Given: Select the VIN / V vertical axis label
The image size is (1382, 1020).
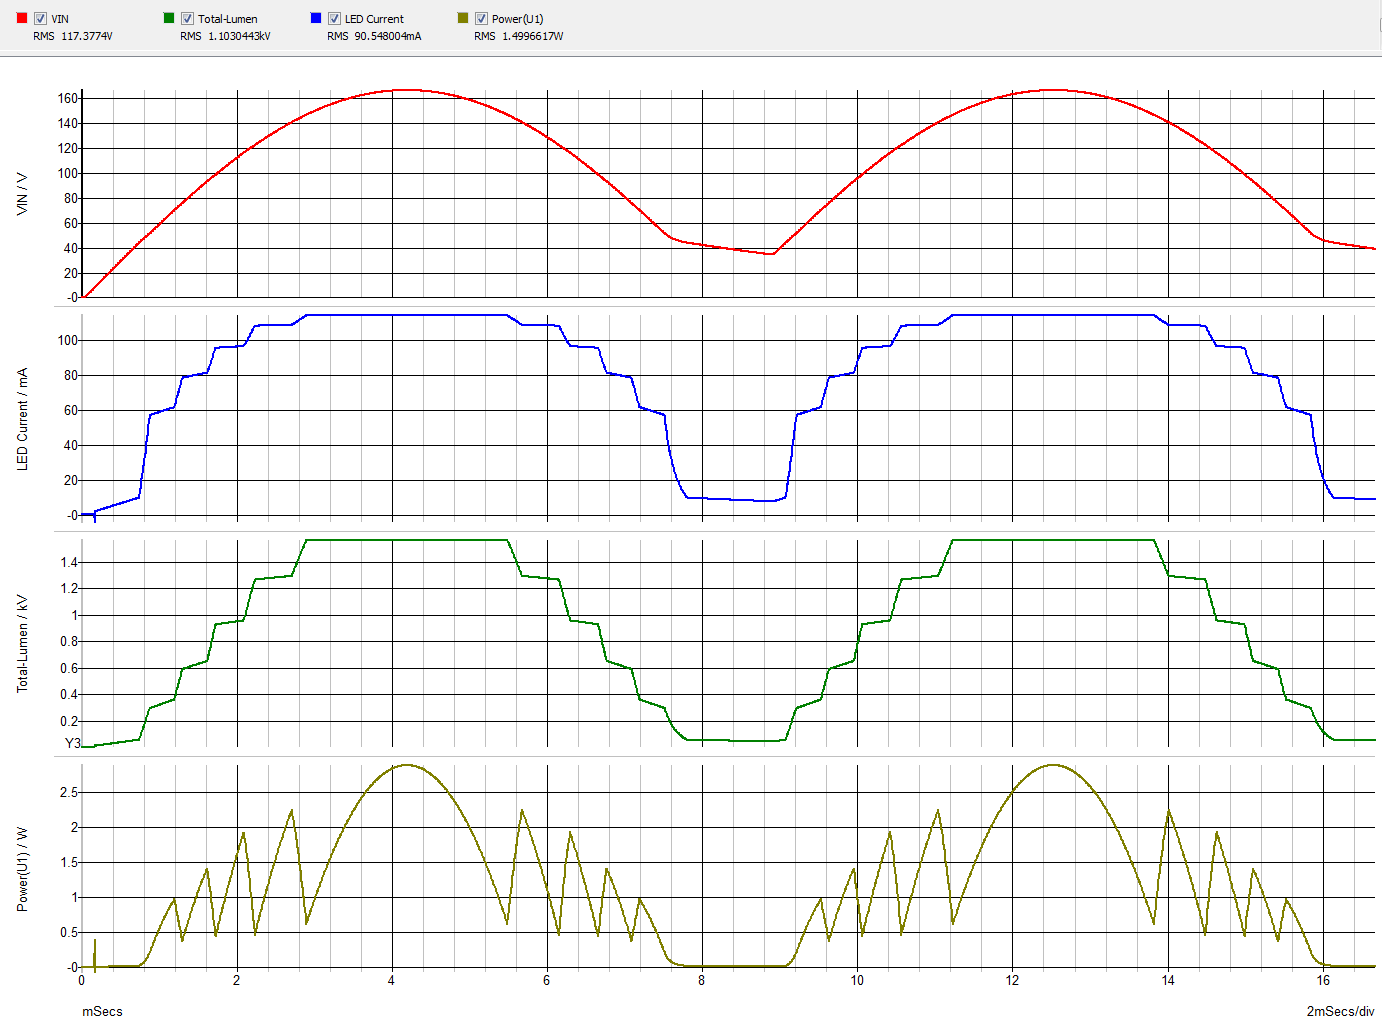Looking at the screenshot, I should (22, 193).
